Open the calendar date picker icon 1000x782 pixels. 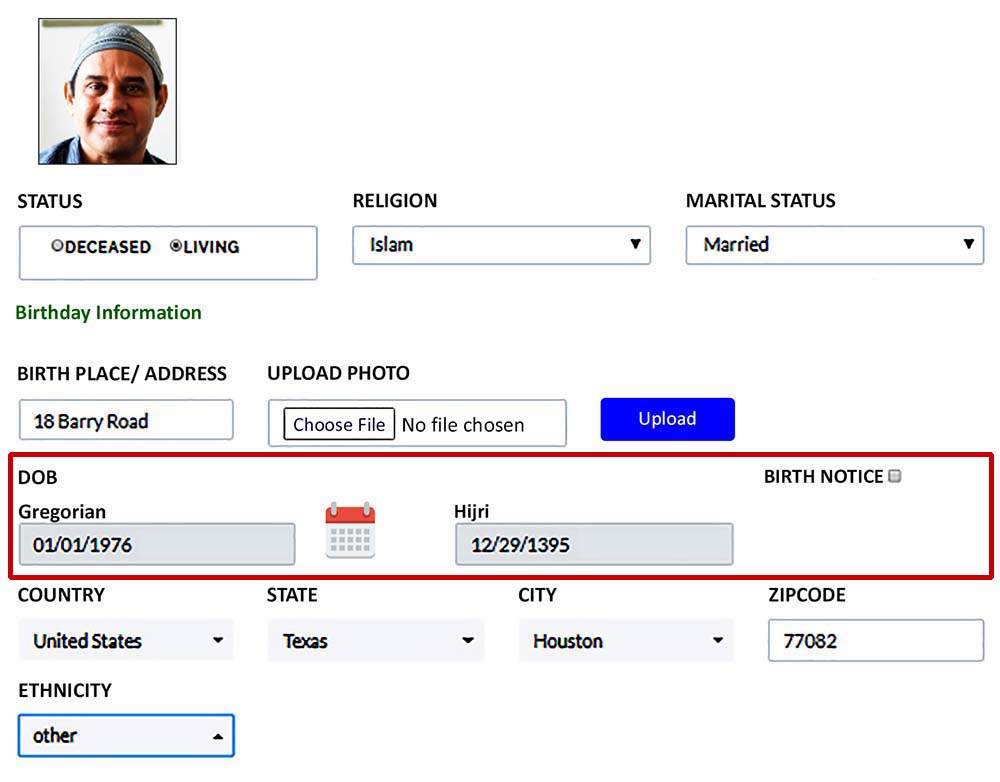pyautogui.click(x=349, y=530)
